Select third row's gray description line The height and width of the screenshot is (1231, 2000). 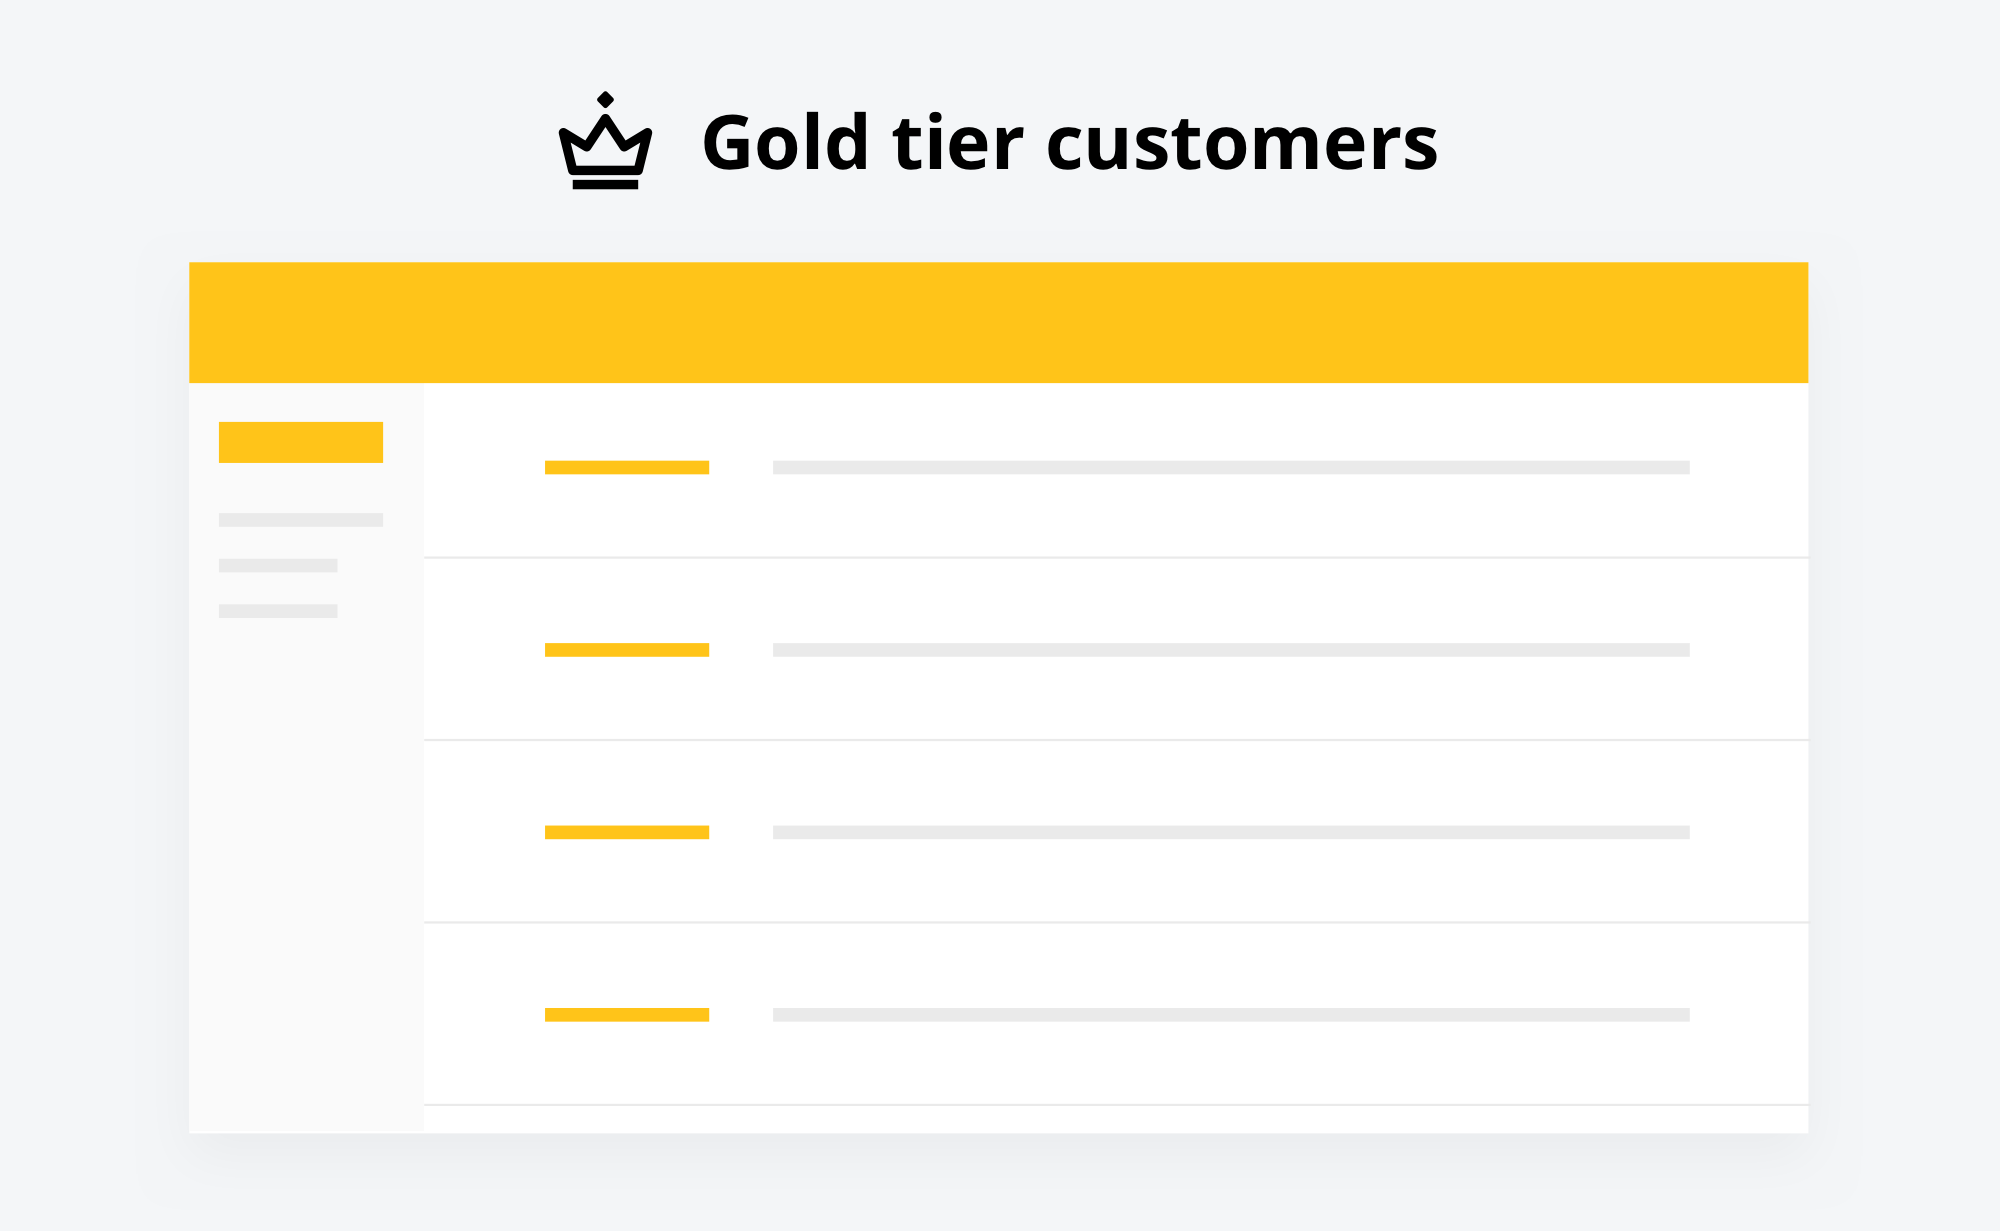1231,832
